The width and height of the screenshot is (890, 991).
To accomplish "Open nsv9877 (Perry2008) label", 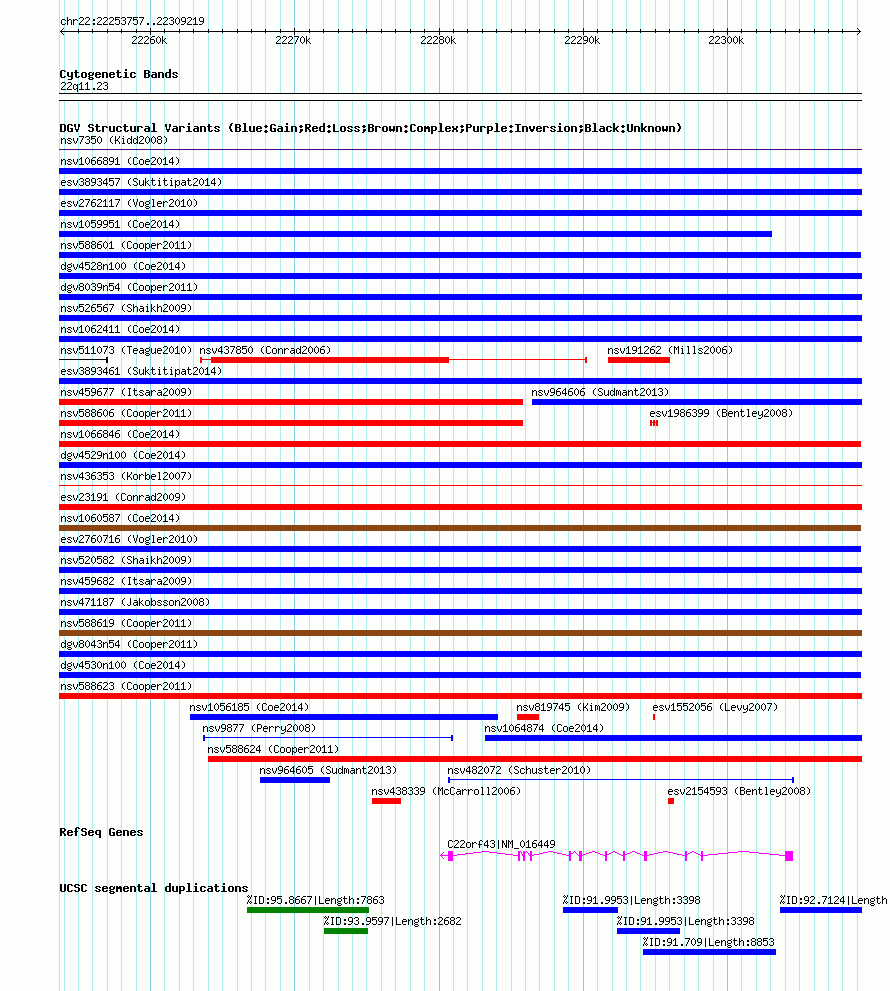I will point(259,728).
